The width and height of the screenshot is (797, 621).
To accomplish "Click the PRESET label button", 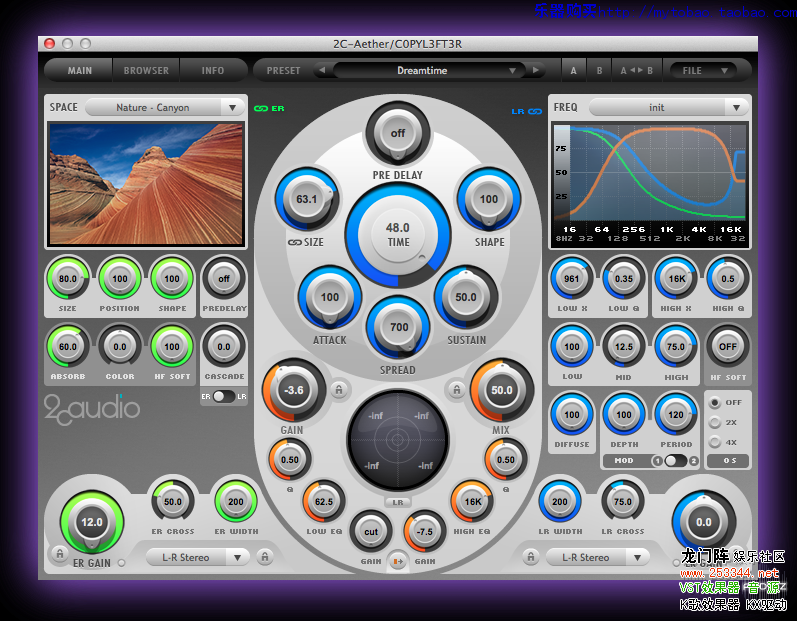I will [283, 70].
